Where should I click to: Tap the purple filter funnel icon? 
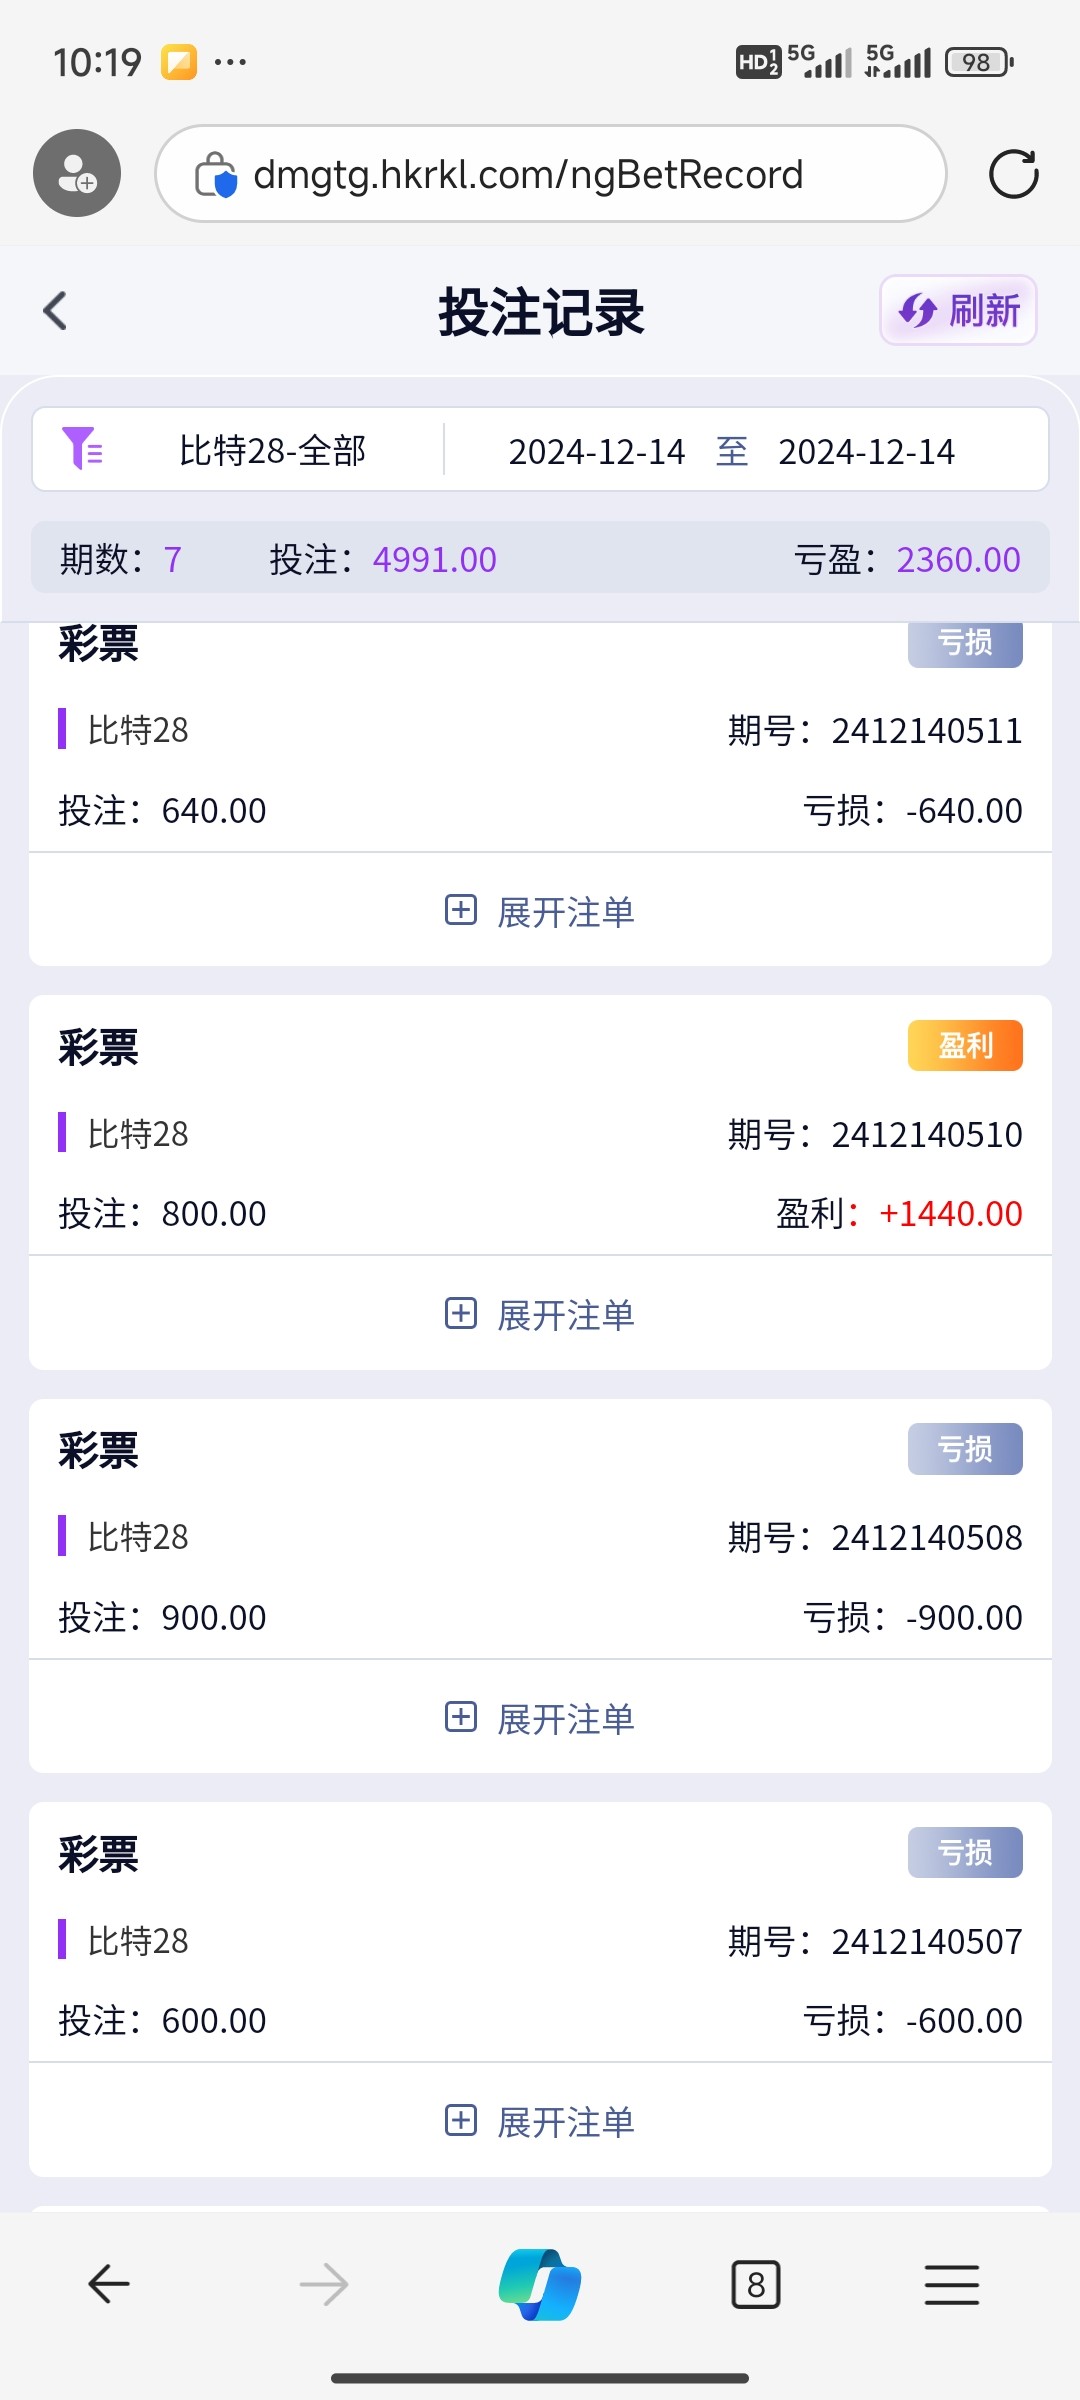pos(82,449)
